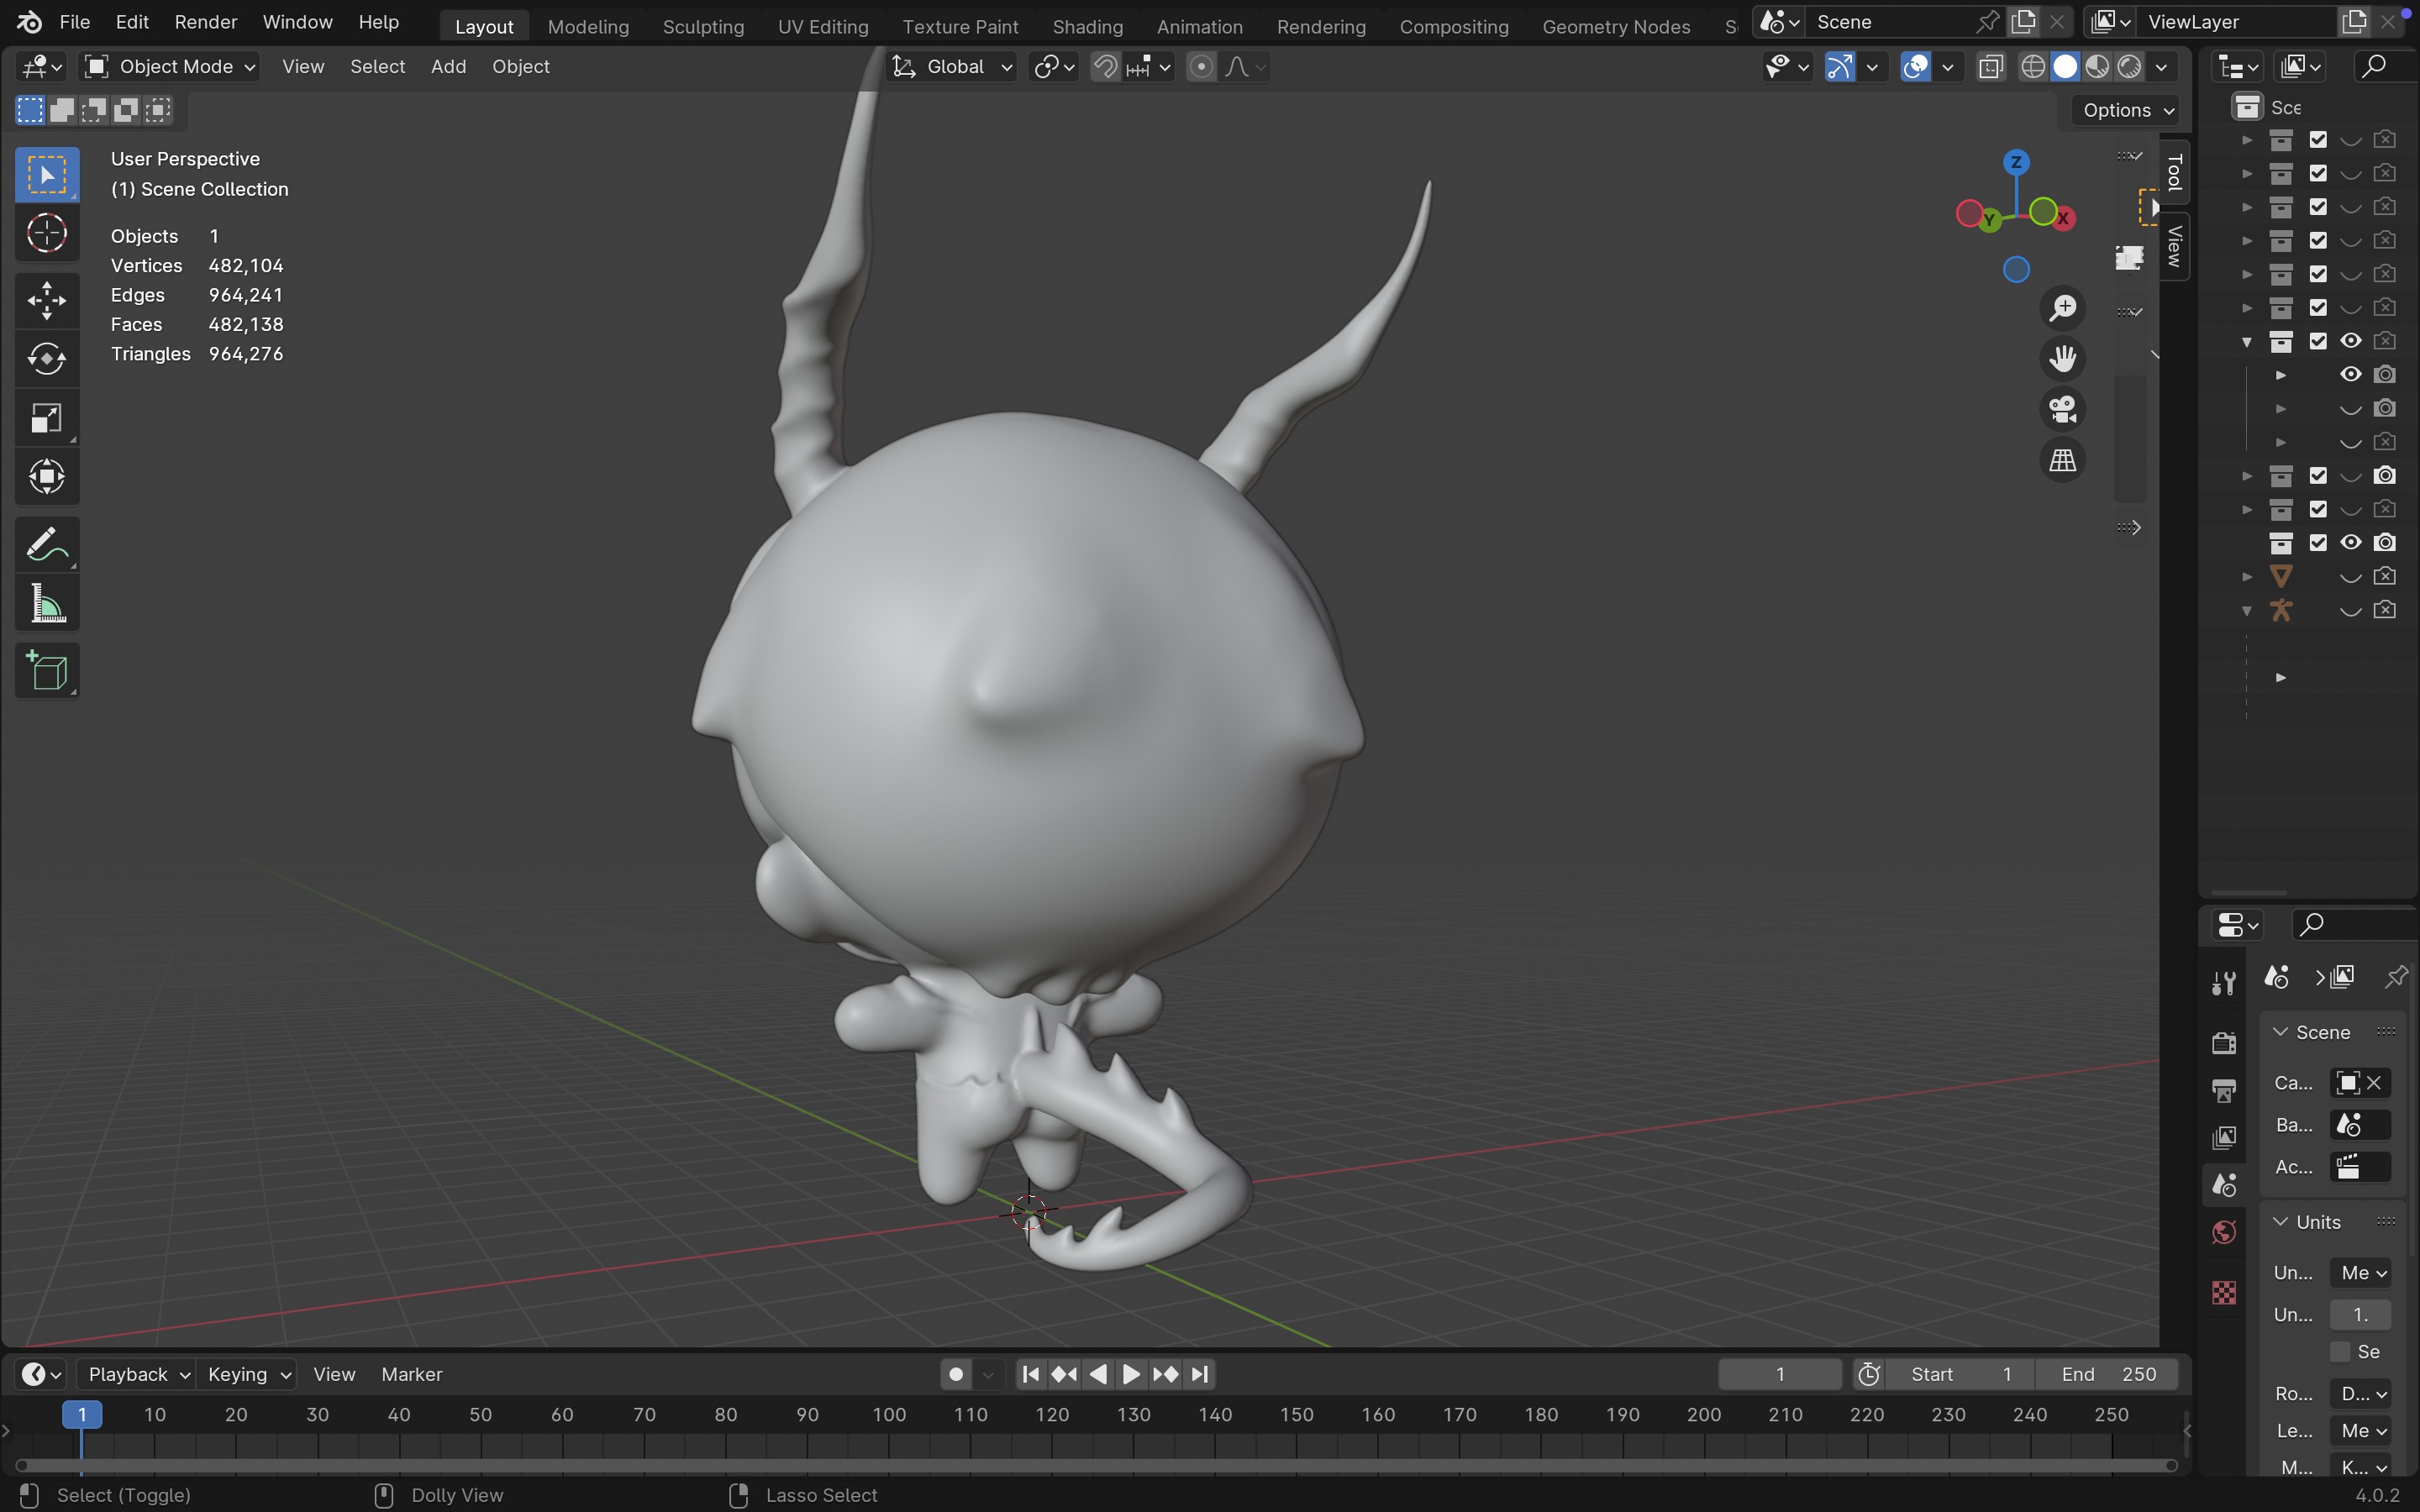
Task: Click the play animation button
Action: point(1131,1375)
